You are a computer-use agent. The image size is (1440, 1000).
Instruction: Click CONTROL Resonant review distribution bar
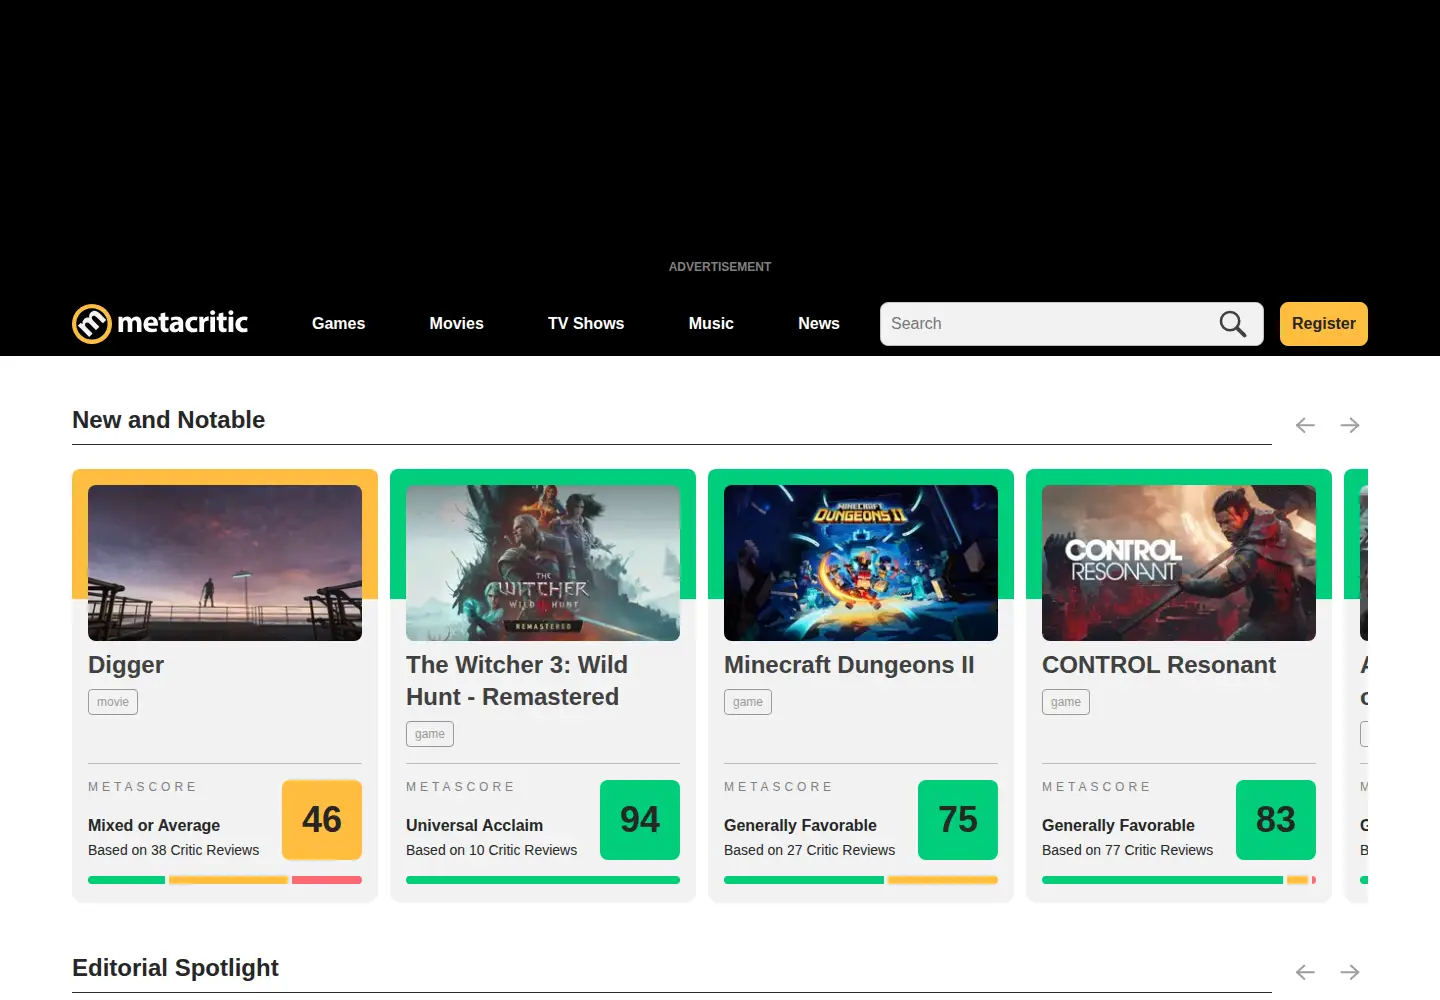click(x=1179, y=880)
